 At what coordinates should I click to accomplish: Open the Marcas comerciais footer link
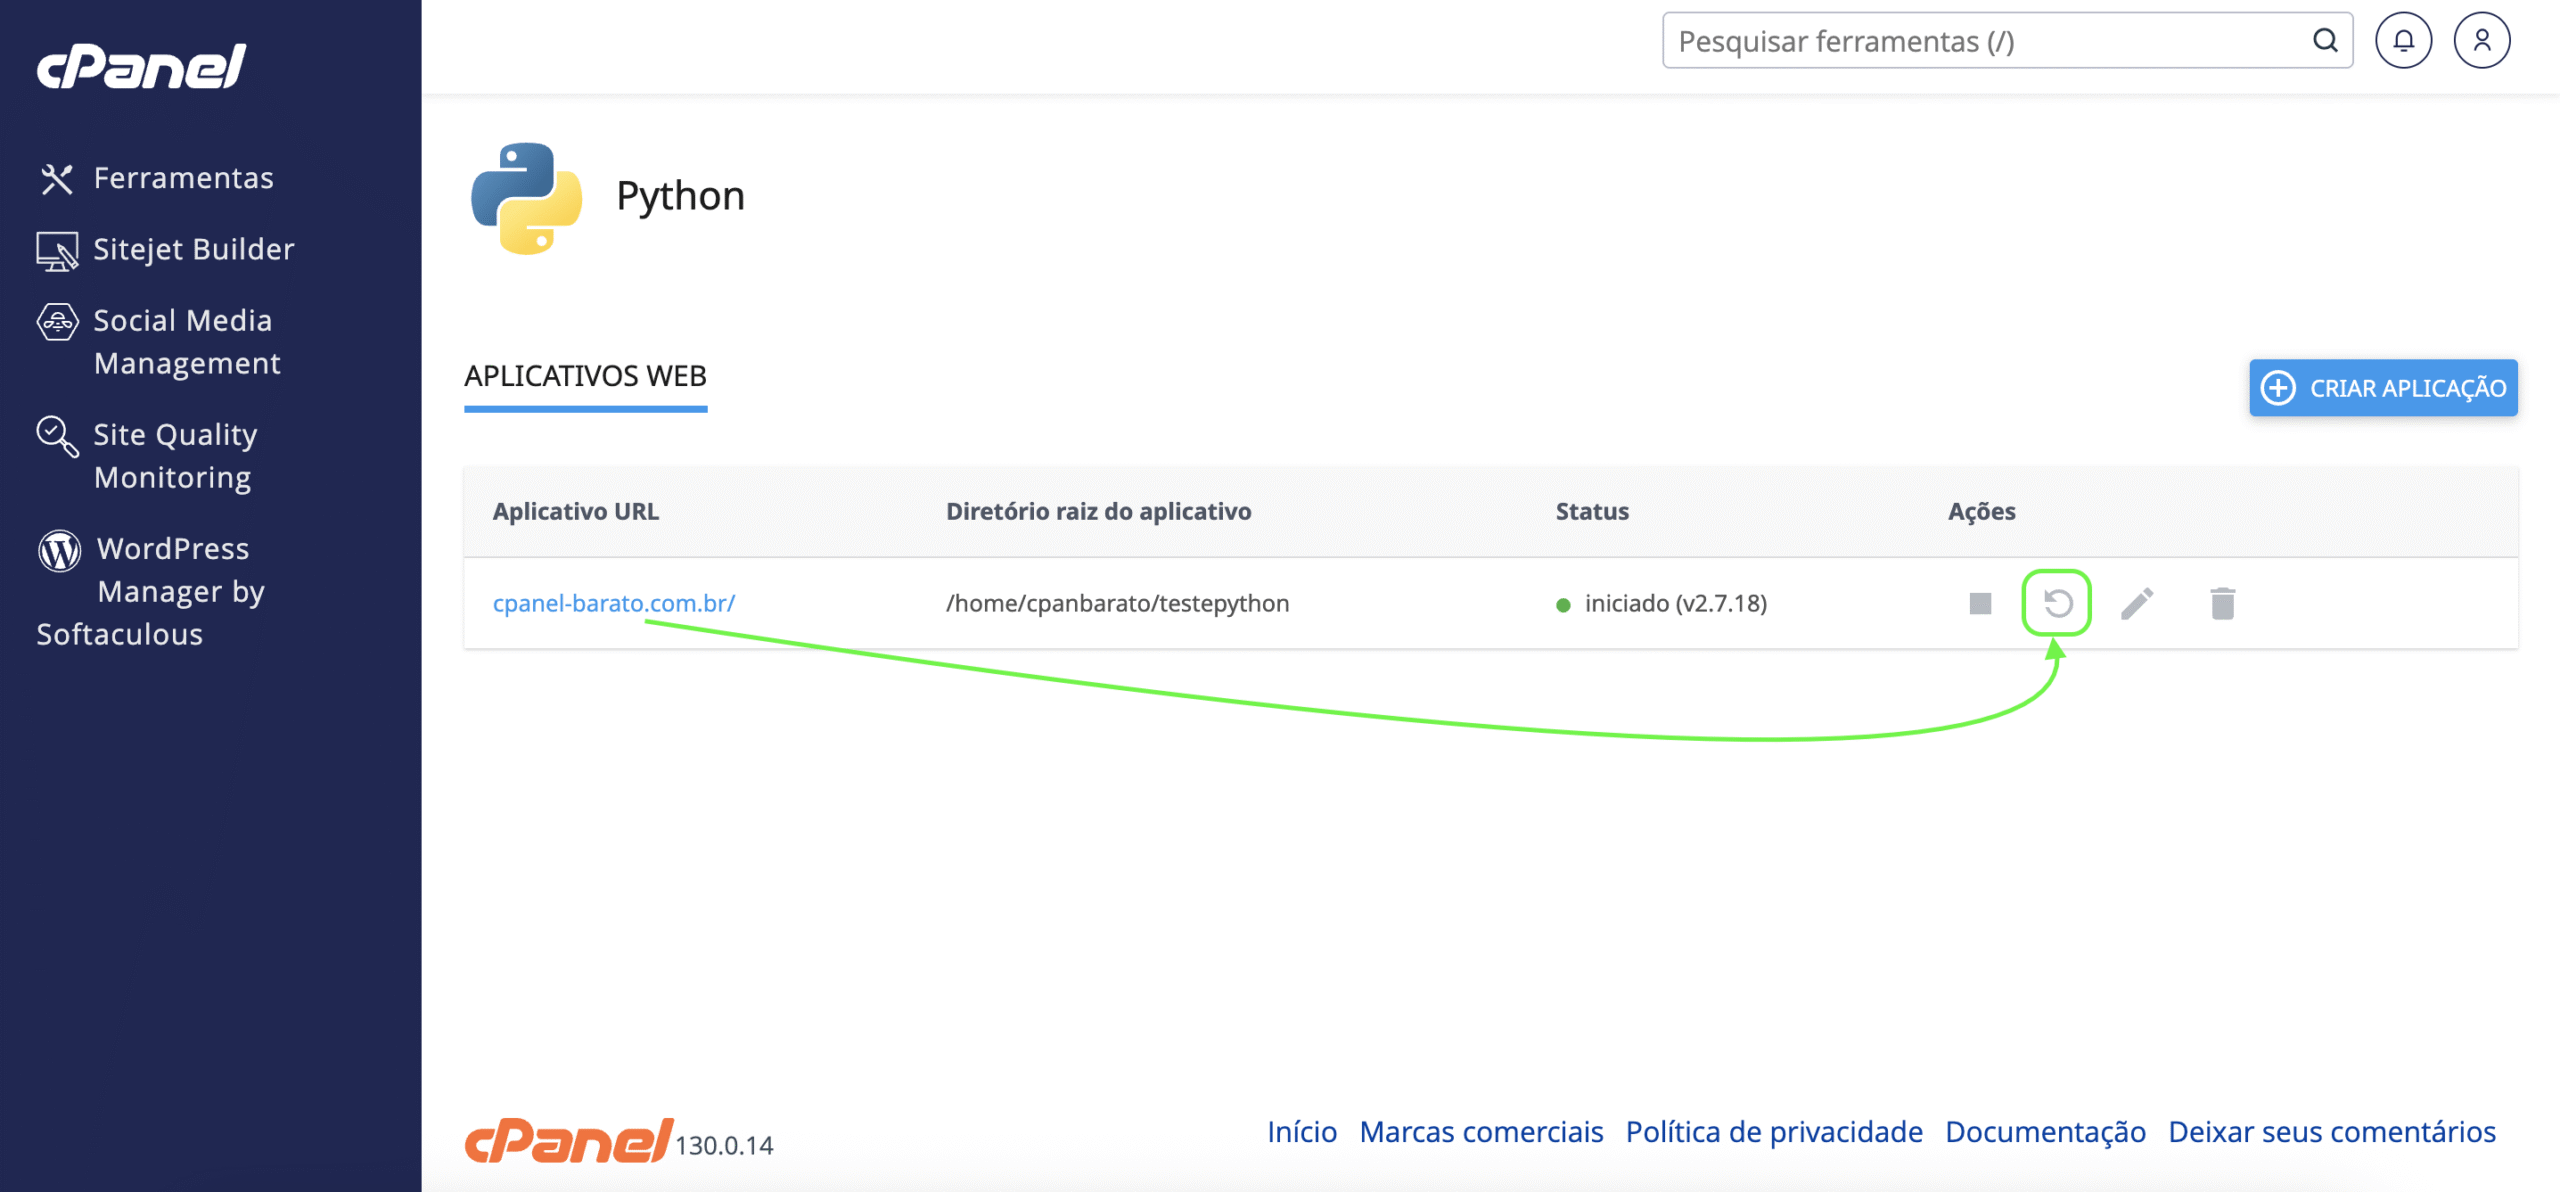(x=1481, y=1131)
